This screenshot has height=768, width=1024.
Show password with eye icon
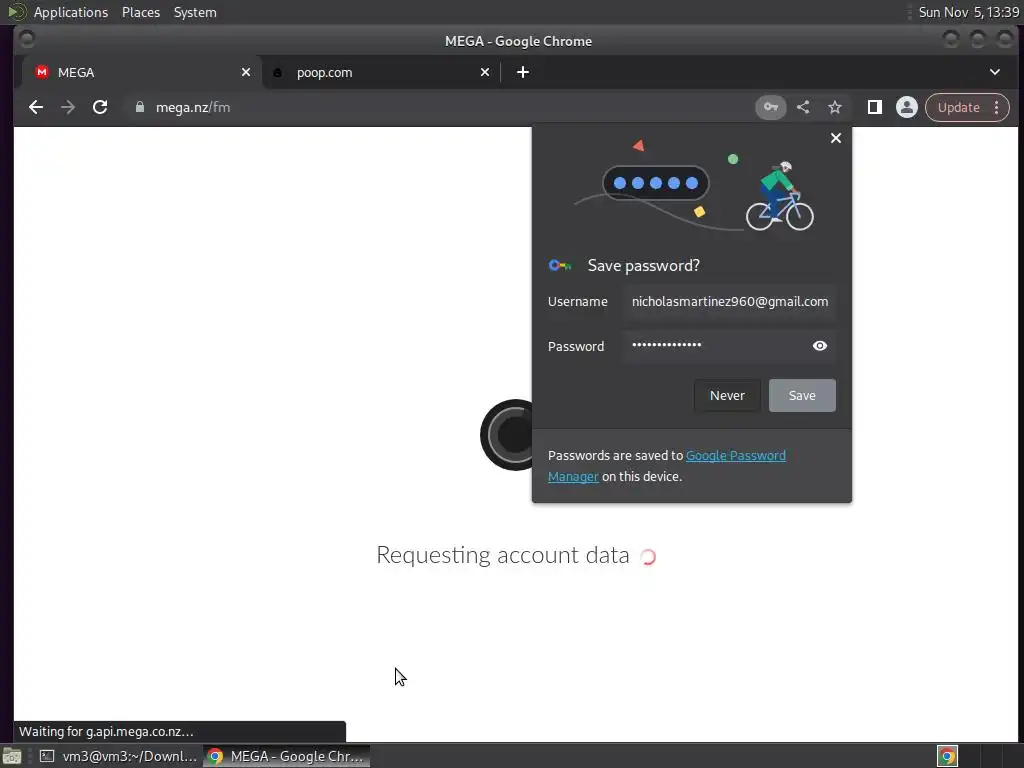coord(820,345)
